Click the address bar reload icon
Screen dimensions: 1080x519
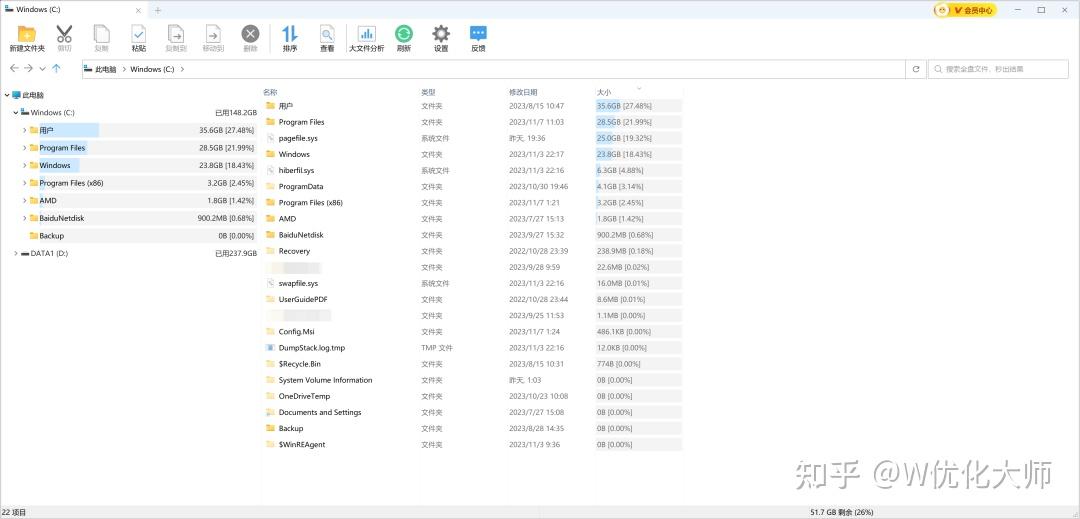915,69
